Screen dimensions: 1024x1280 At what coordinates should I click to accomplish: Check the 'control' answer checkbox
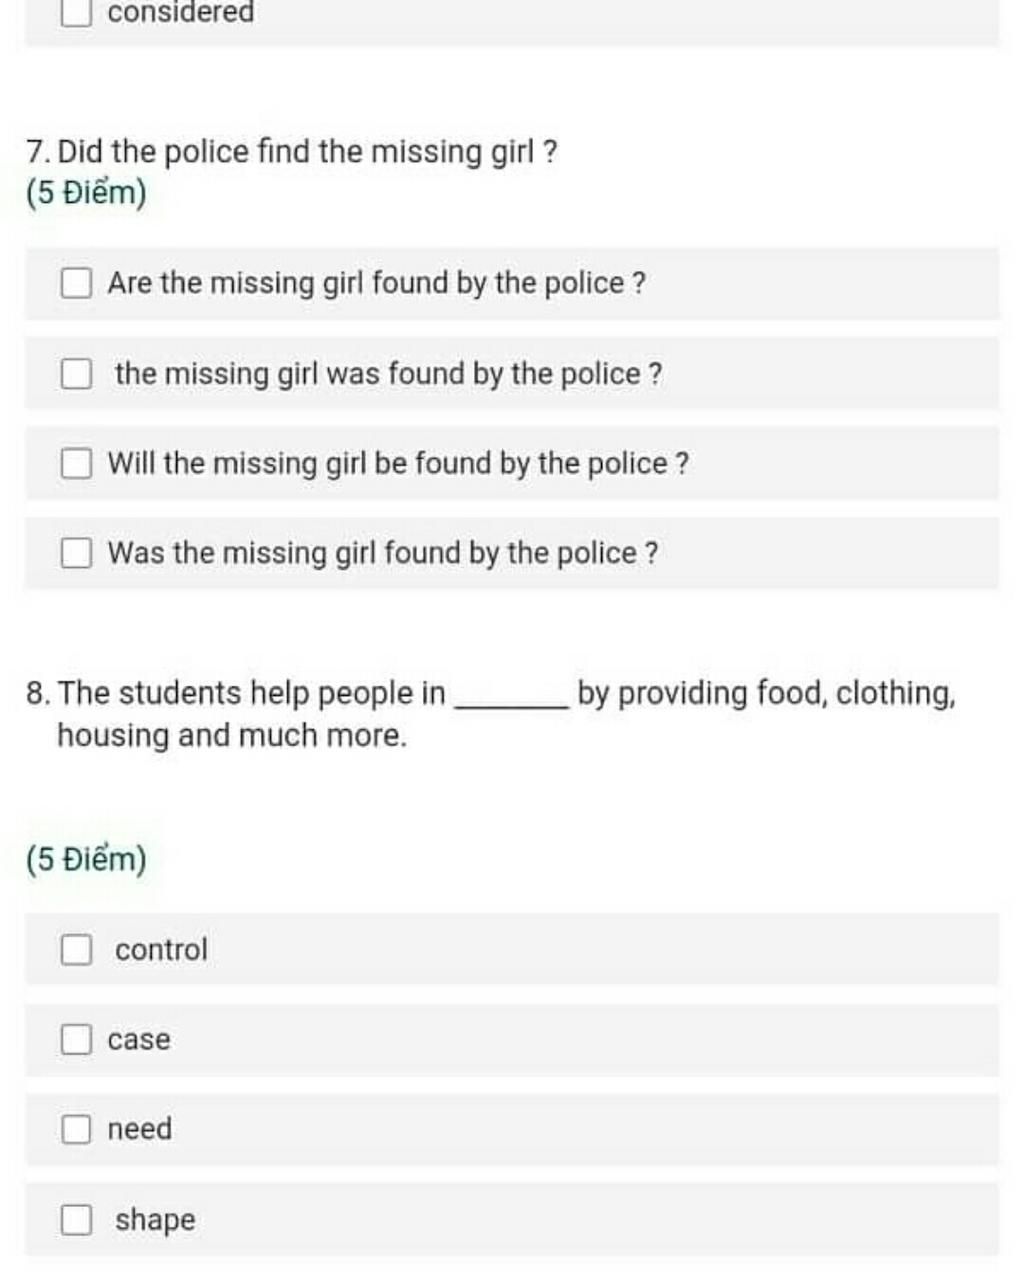pos(76,949)
